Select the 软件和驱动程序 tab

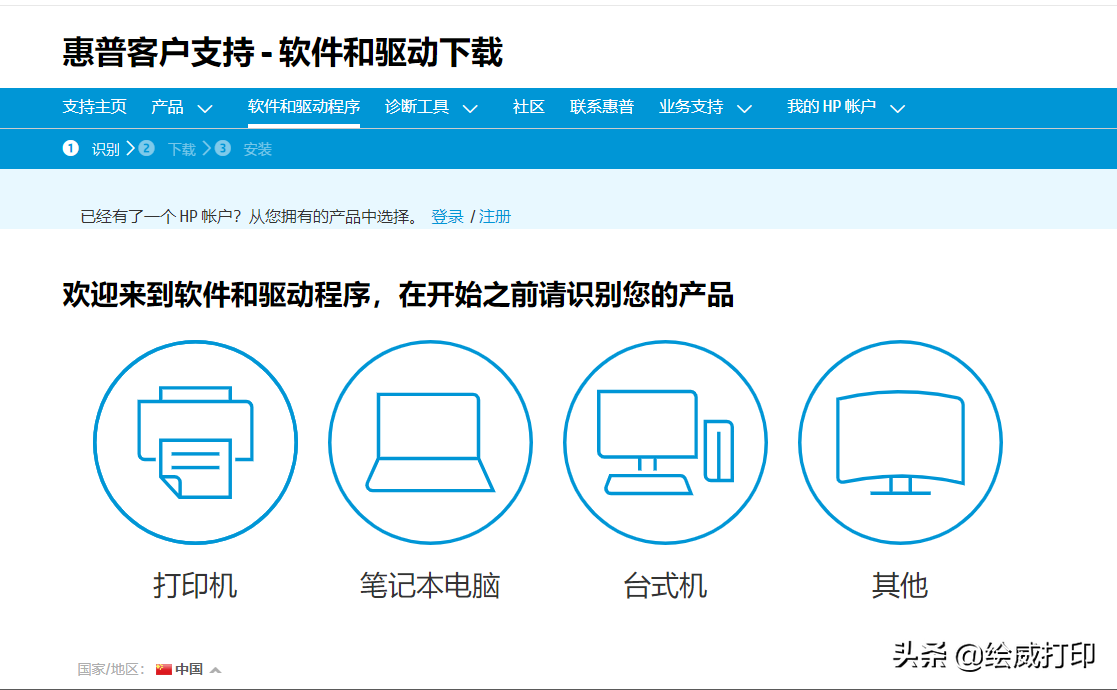tap(303, 107)
